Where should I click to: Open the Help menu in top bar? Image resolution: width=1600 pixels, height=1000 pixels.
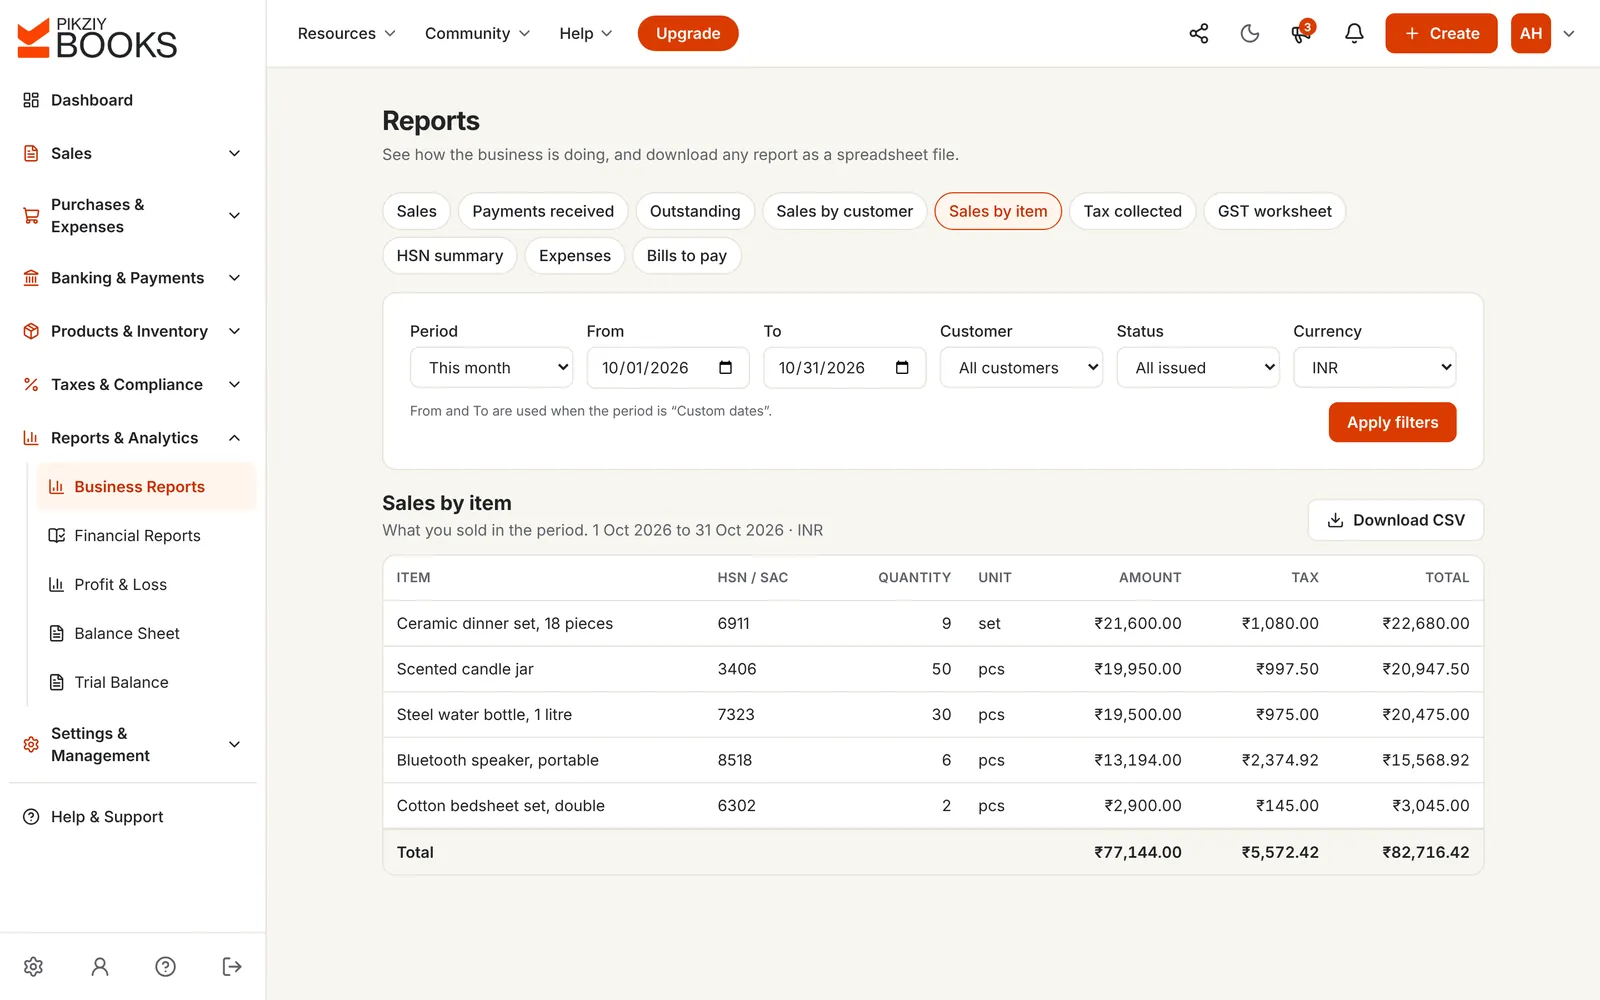(x=586, y=33)
